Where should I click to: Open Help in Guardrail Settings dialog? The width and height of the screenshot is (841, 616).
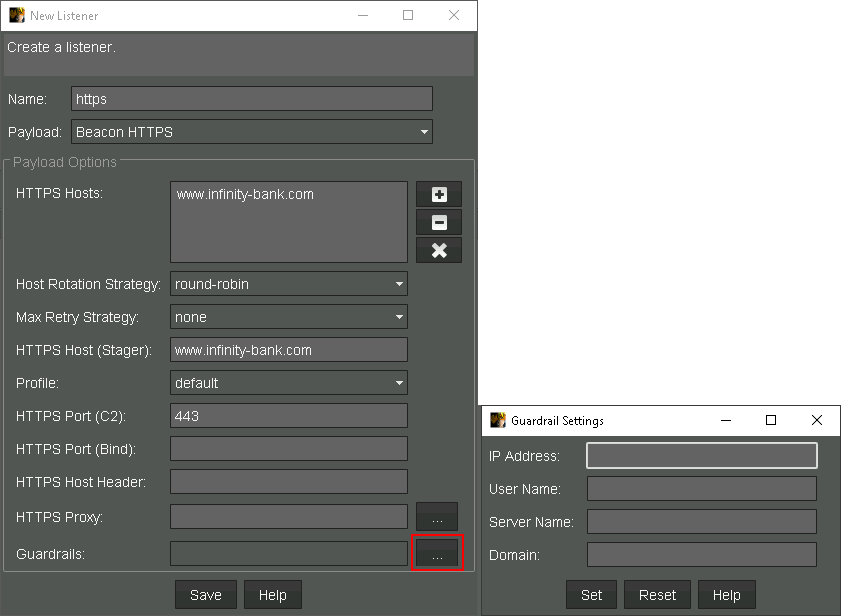(726, 595)
